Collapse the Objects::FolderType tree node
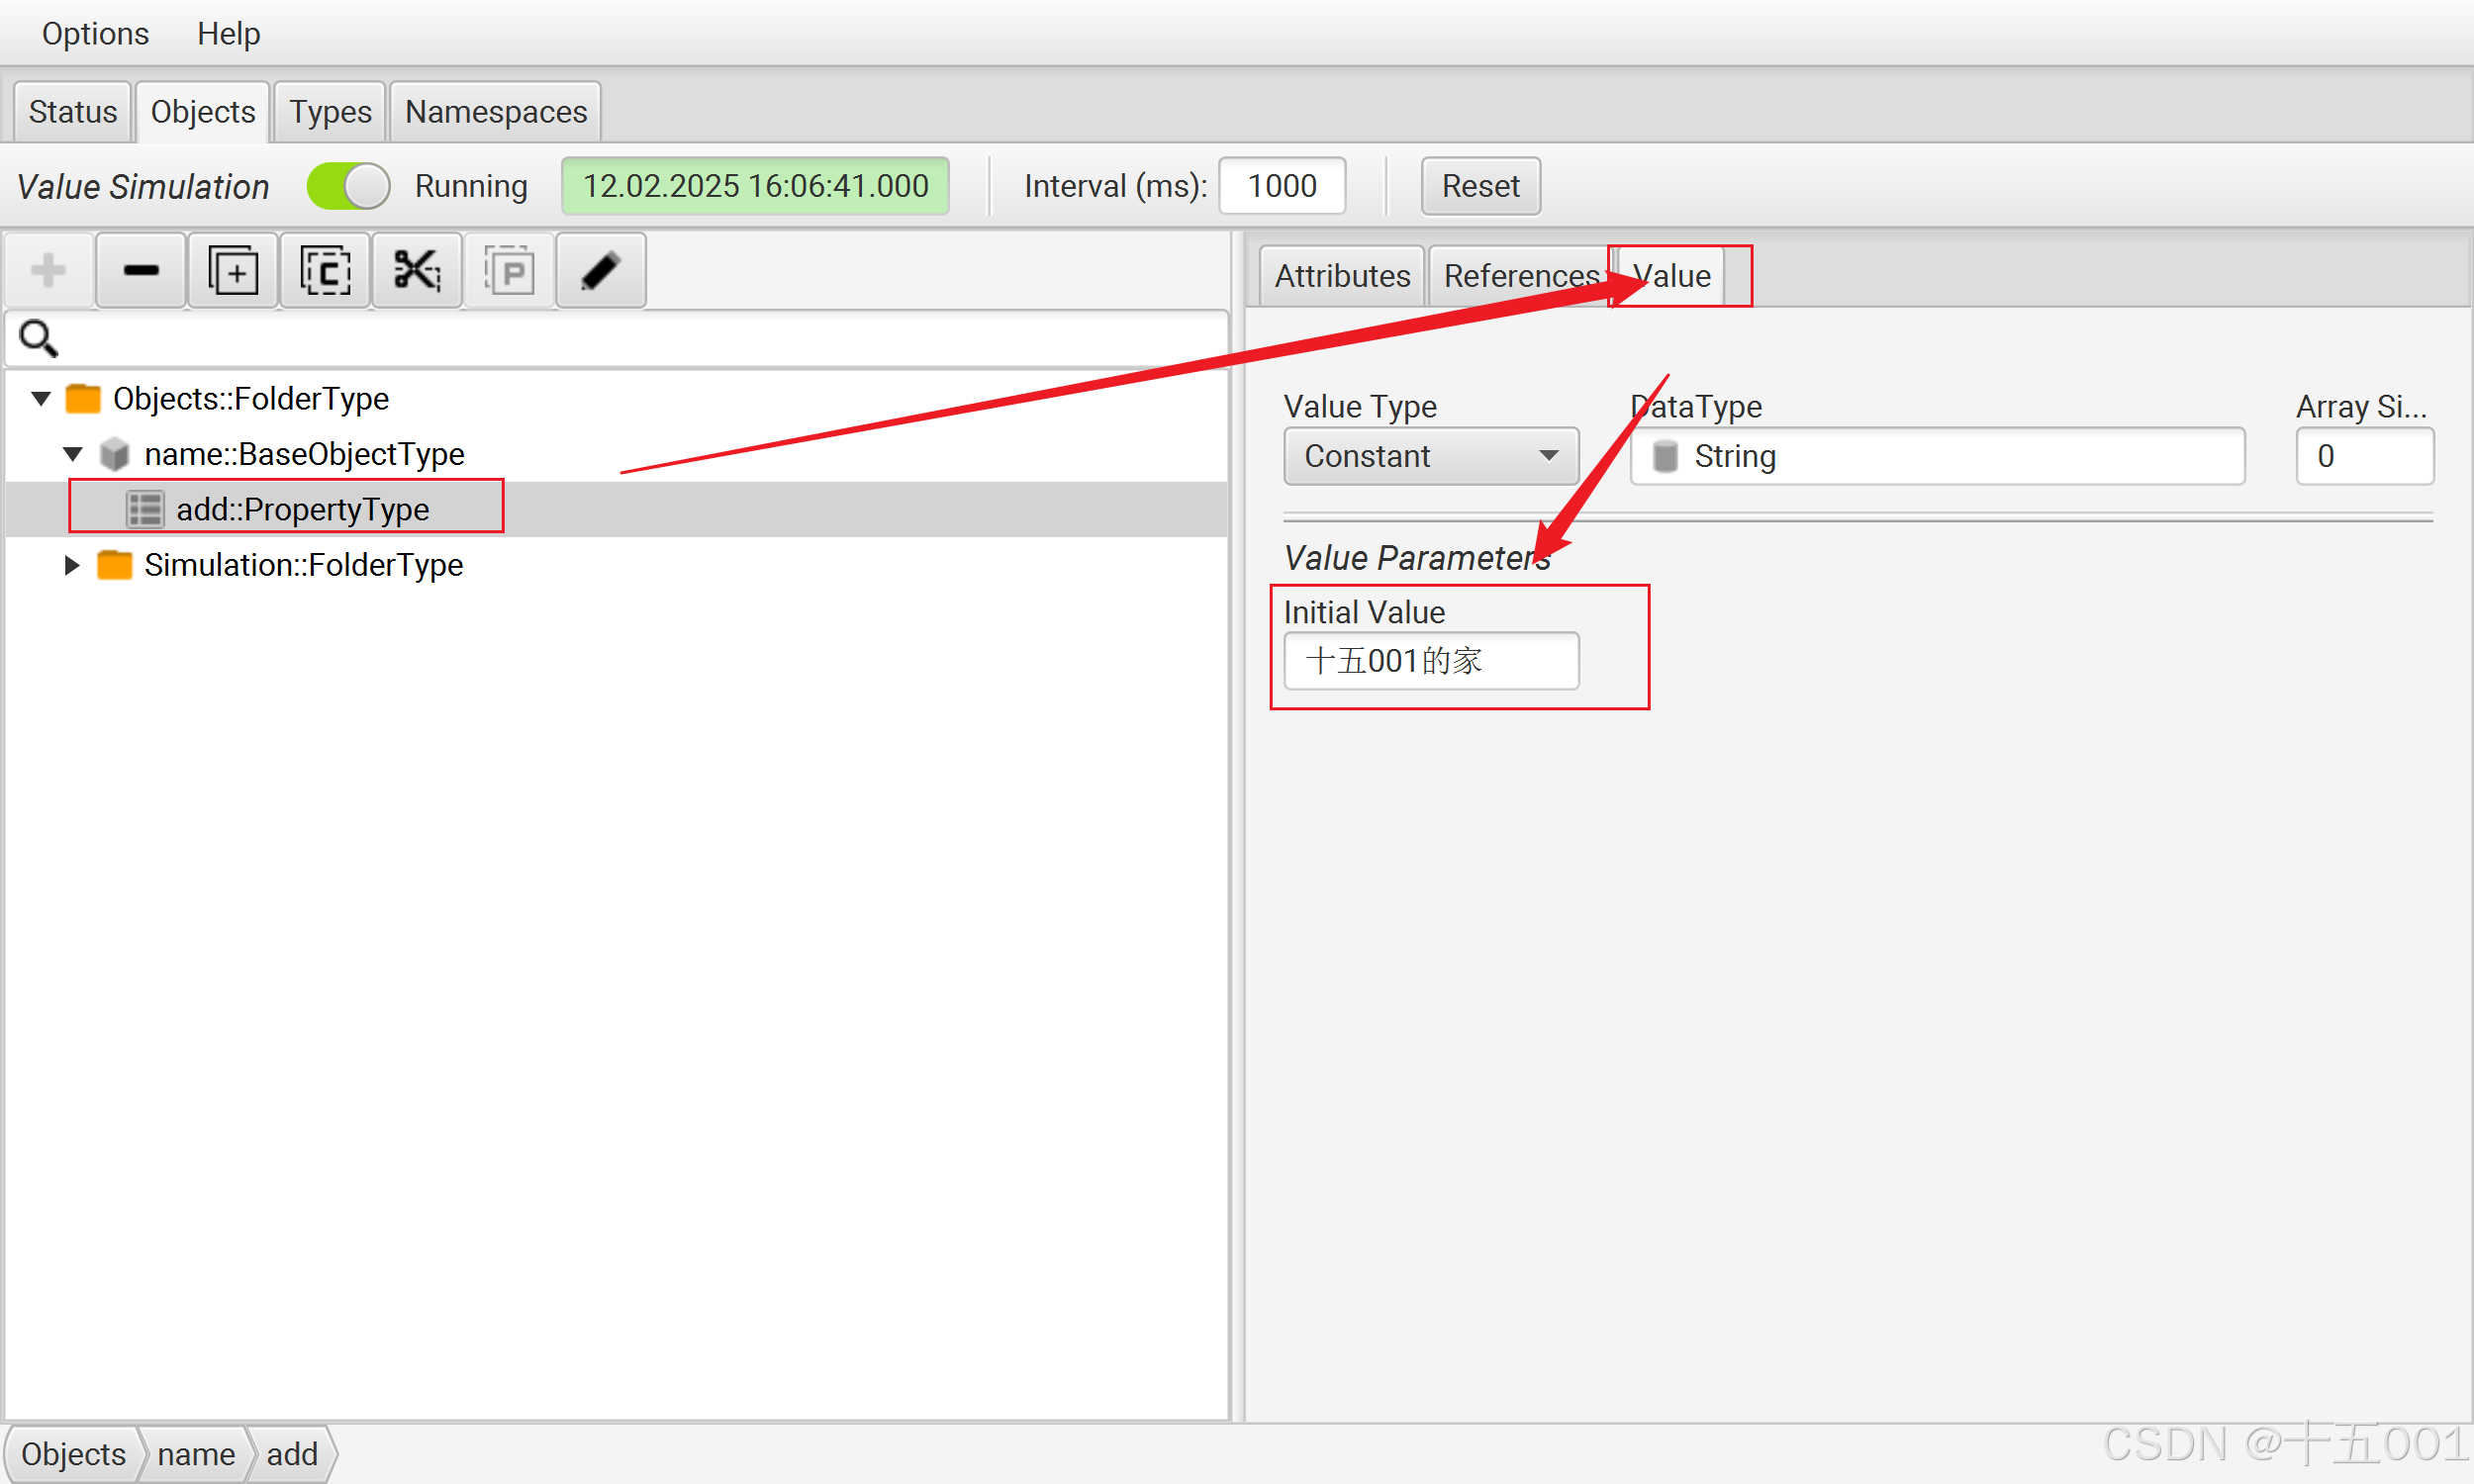This screenshot has width=2474, height=1484. tap(41, 399)
